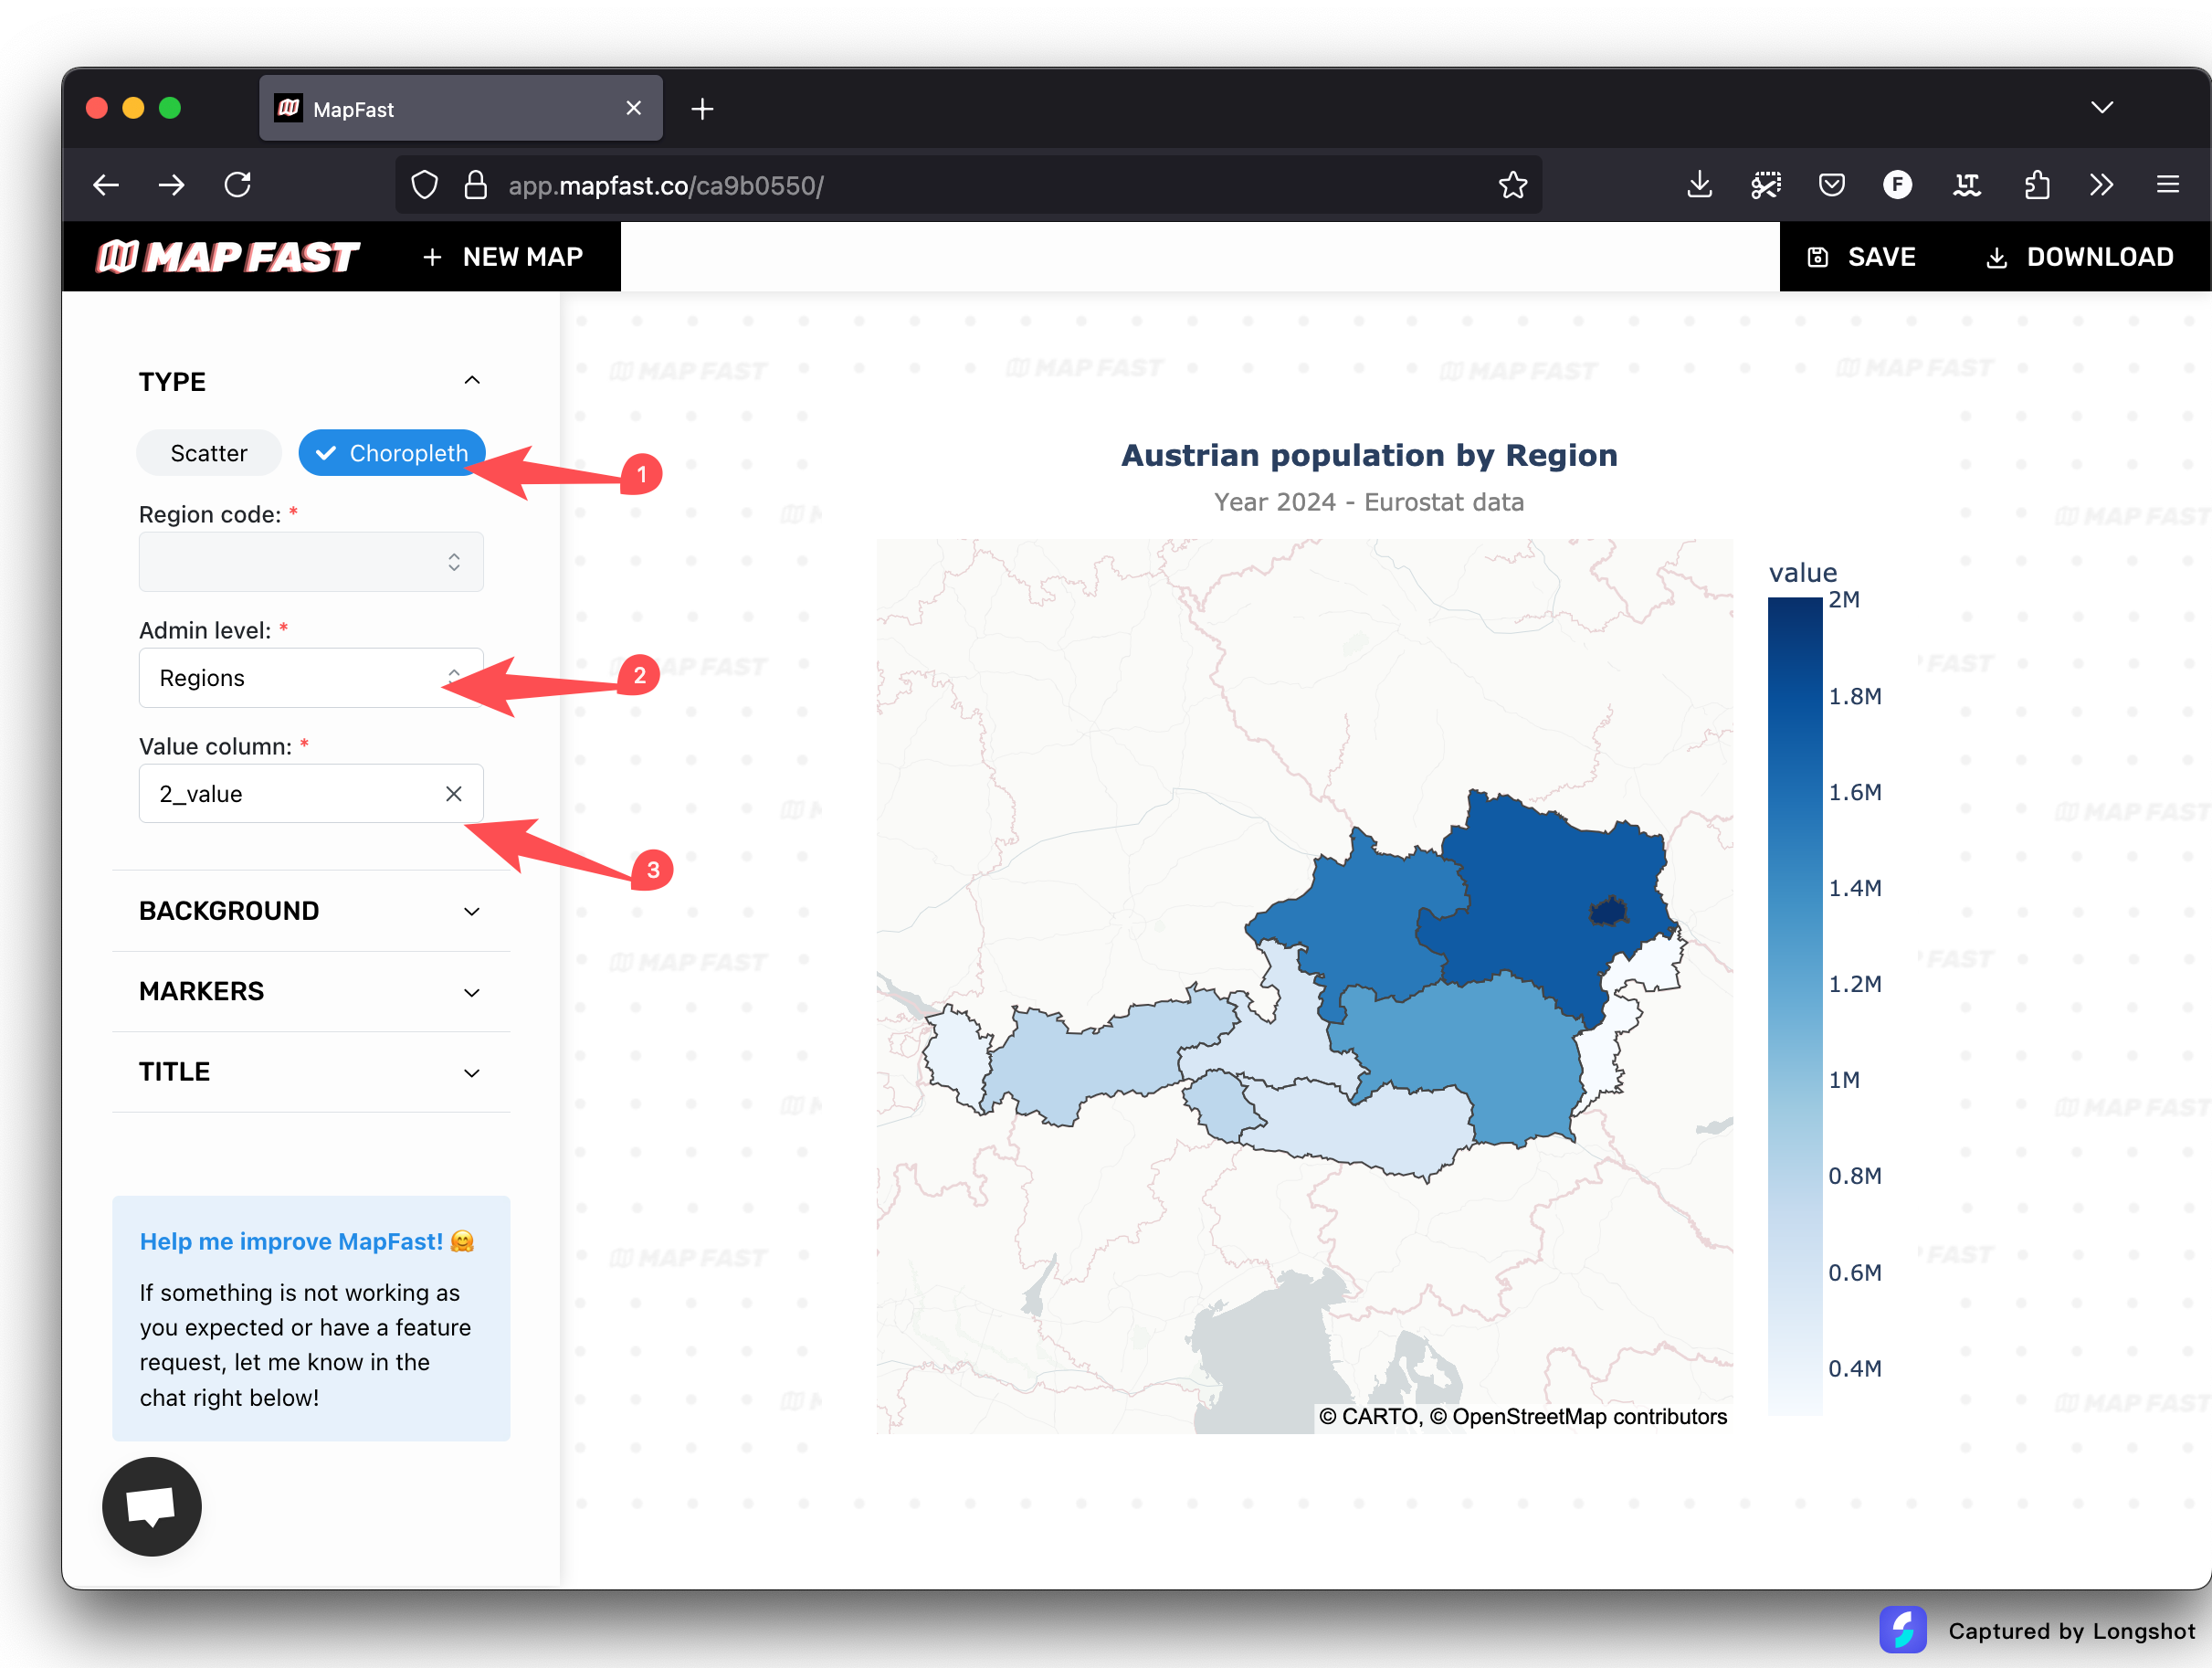The width and height of the screenshot is (2212, 1668).
Task: Click the Help me improve MapFast link
Action: coord(307,1241)
